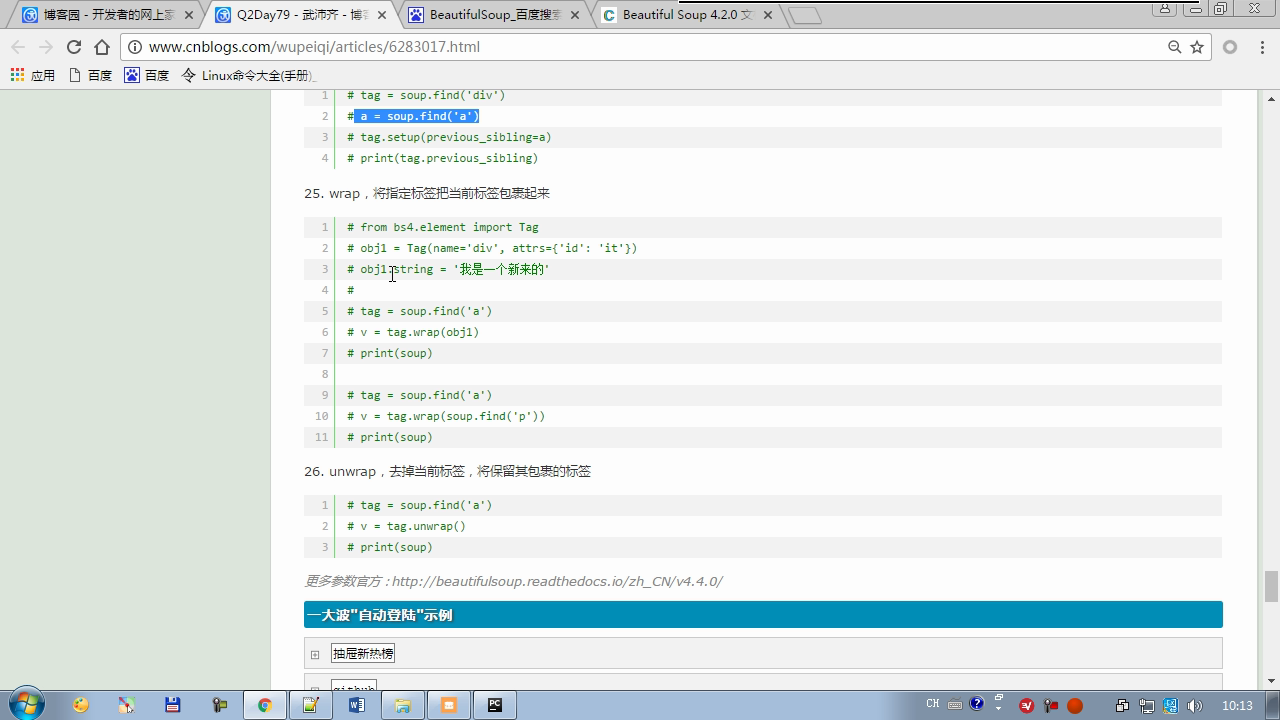Expand the 抽屉新热榜 code example
The width and height of the screenshot is (1280, 720).
tap(315, 654)
